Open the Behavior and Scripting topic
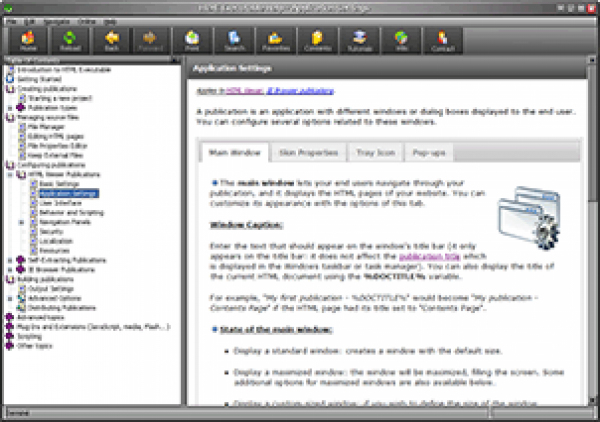This screenshot has width=600, height=422. coord(72,212)
